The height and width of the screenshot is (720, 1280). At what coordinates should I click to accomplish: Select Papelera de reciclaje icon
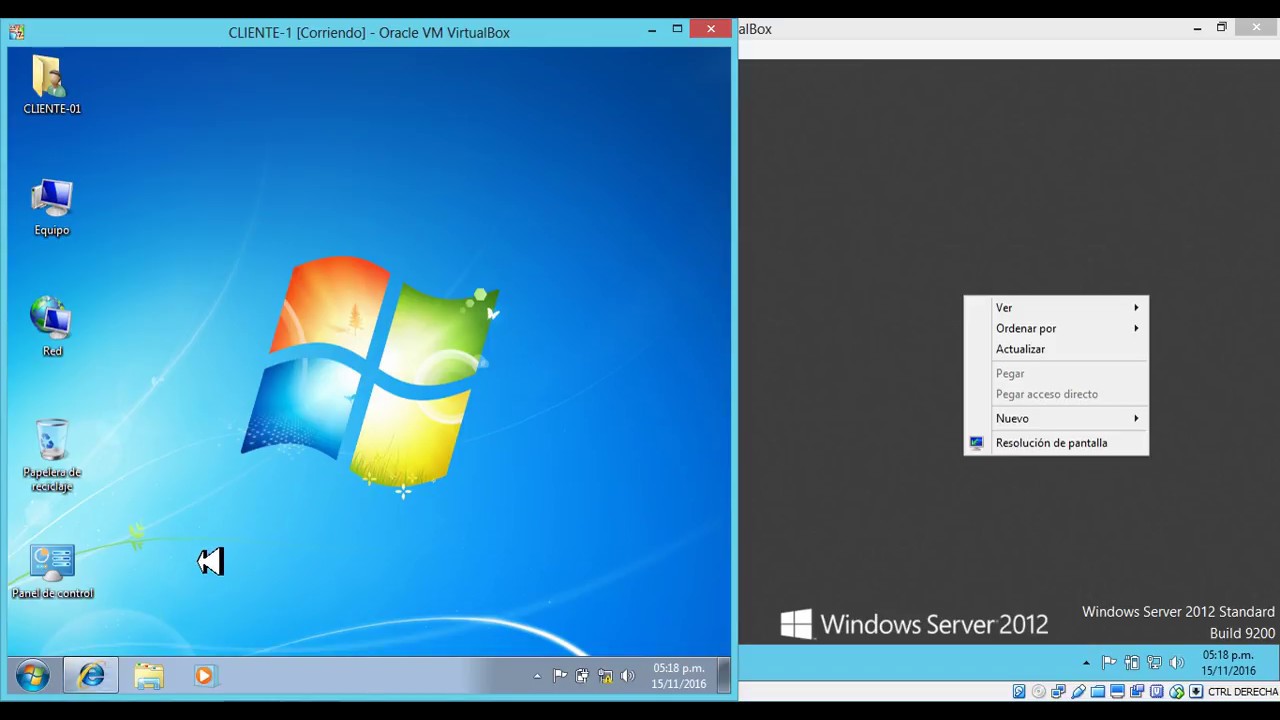[51, 456]
